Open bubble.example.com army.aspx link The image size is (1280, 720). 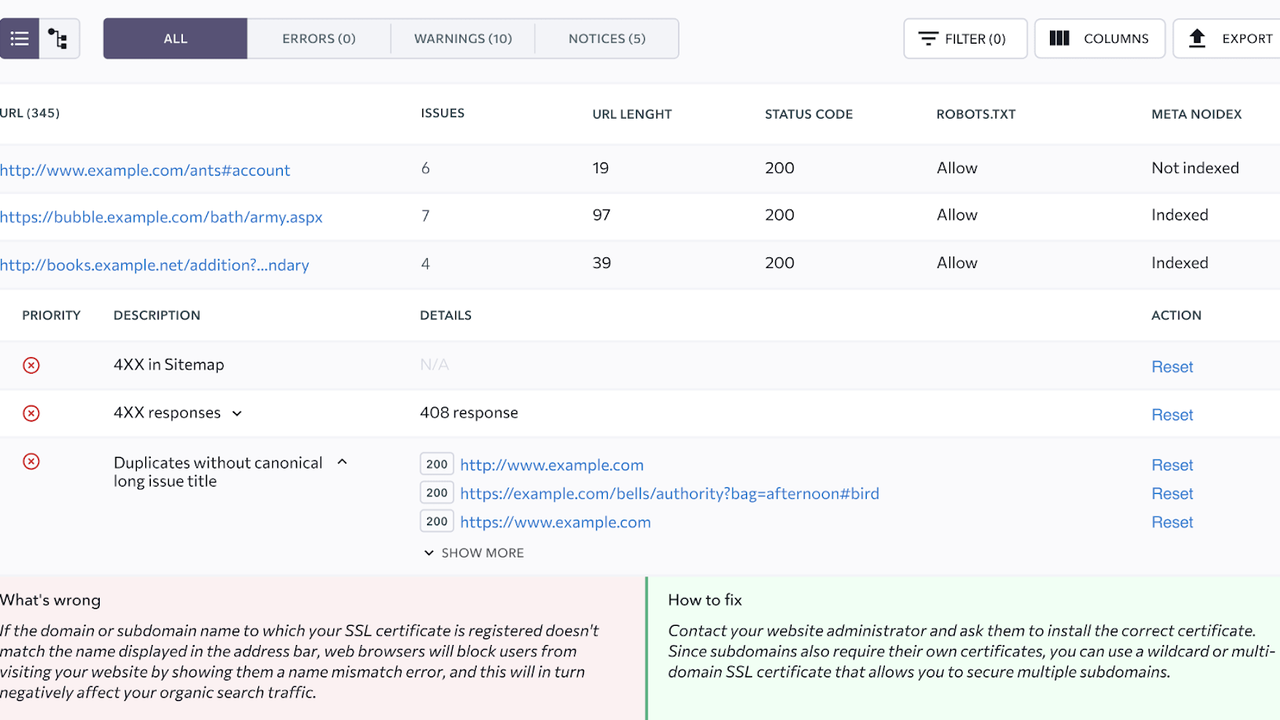point(161,217)
